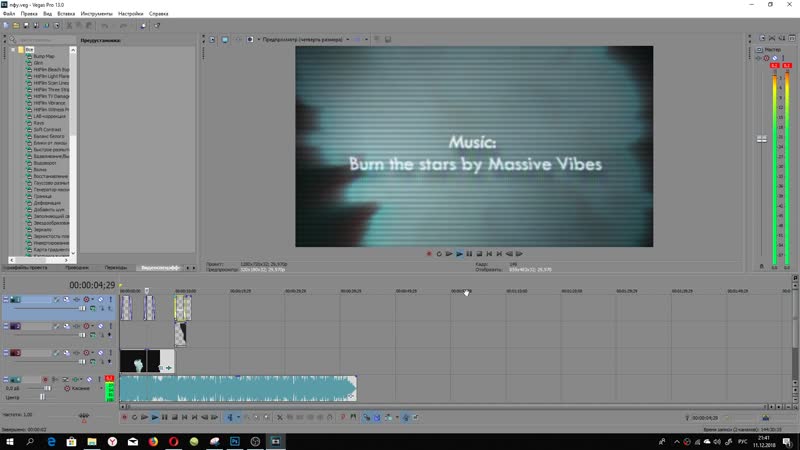Viewport: 800px width, 450px height.
Task: Insert a marker from the timeline toolbar
Action: click(x=343, y=417)
